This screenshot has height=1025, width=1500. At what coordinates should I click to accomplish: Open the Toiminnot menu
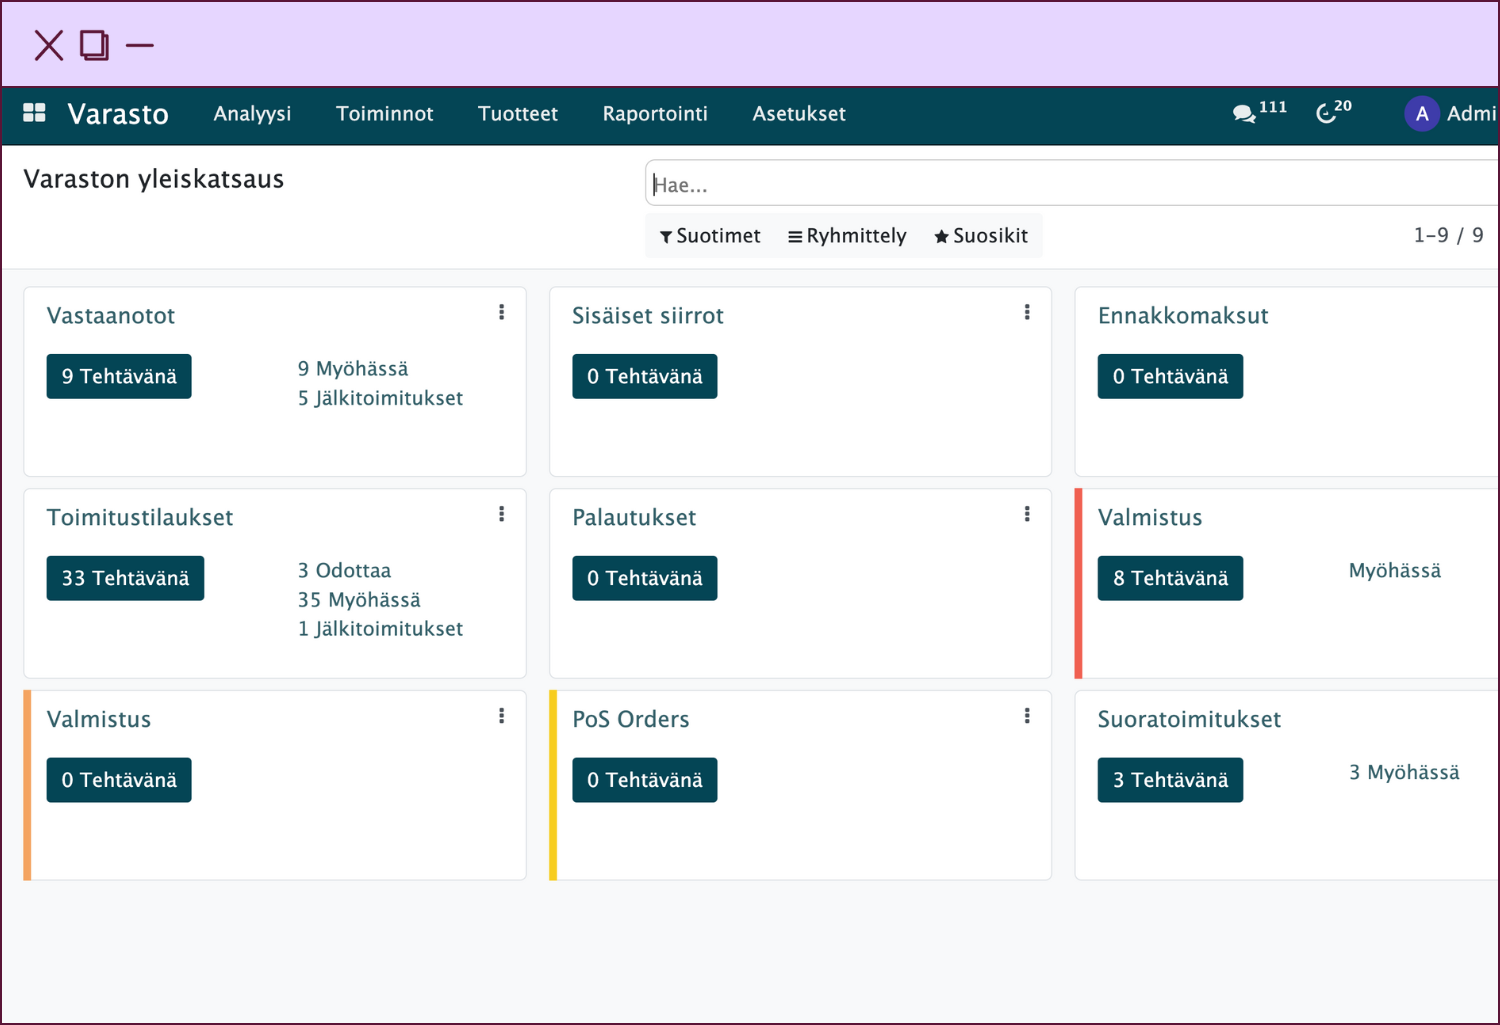pyautogui.click(x=384, y=114)
